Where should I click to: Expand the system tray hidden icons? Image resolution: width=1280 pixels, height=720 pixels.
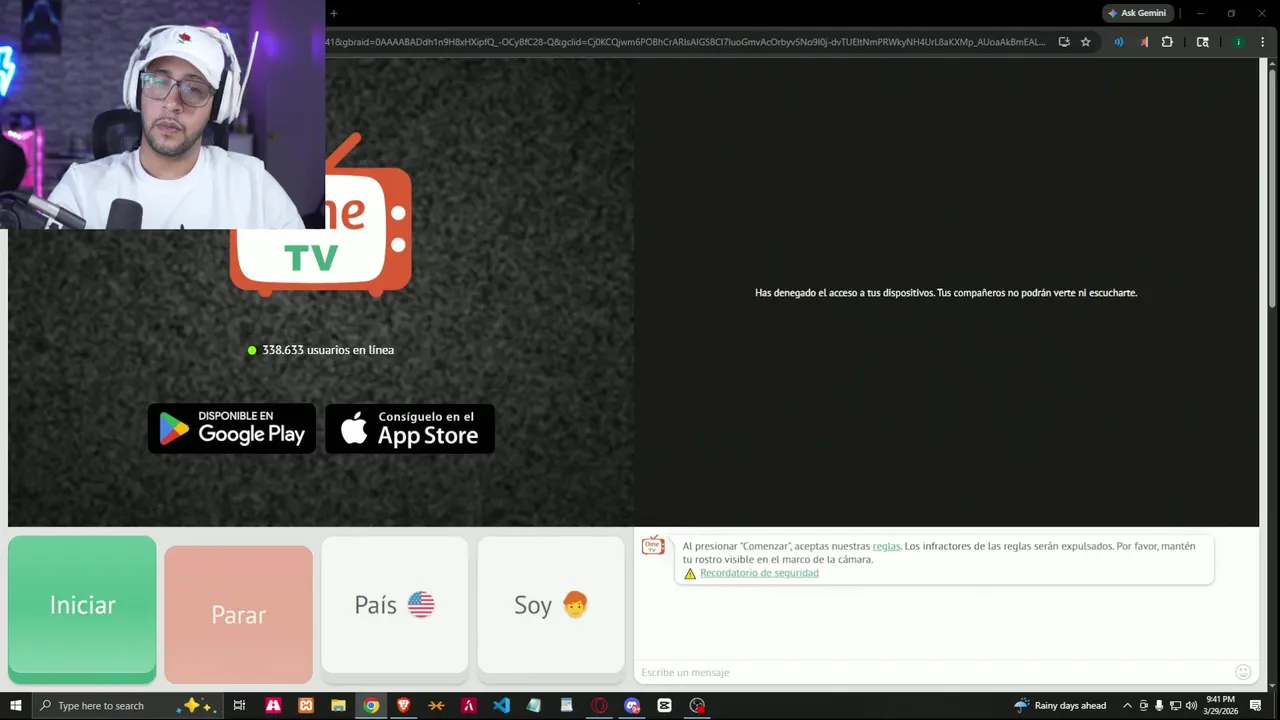pos(1128,705)
